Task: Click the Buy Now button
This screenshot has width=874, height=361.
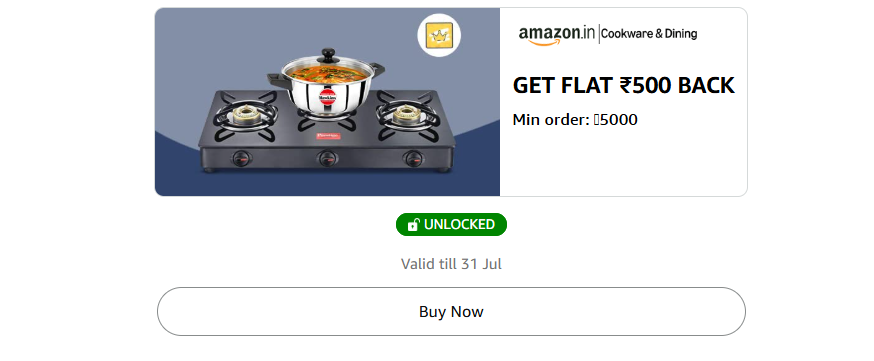Action: tap(451, 311)
